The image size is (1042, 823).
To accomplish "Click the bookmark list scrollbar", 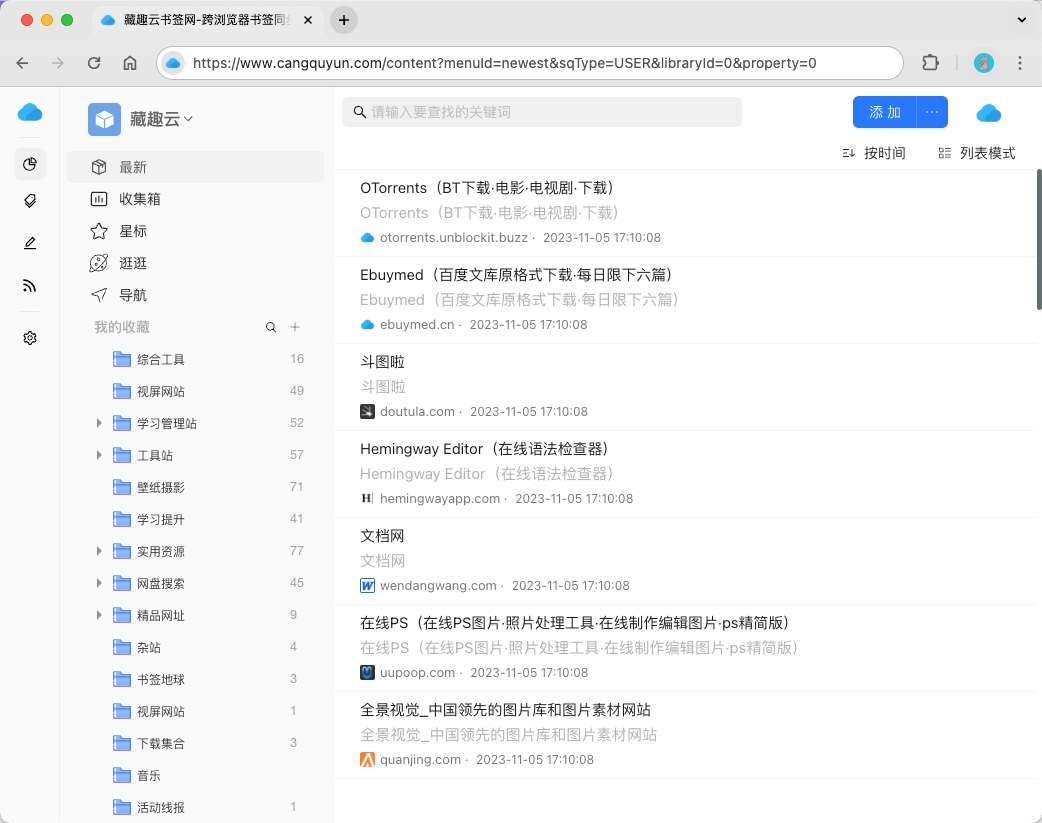I will coord(1039,239).
